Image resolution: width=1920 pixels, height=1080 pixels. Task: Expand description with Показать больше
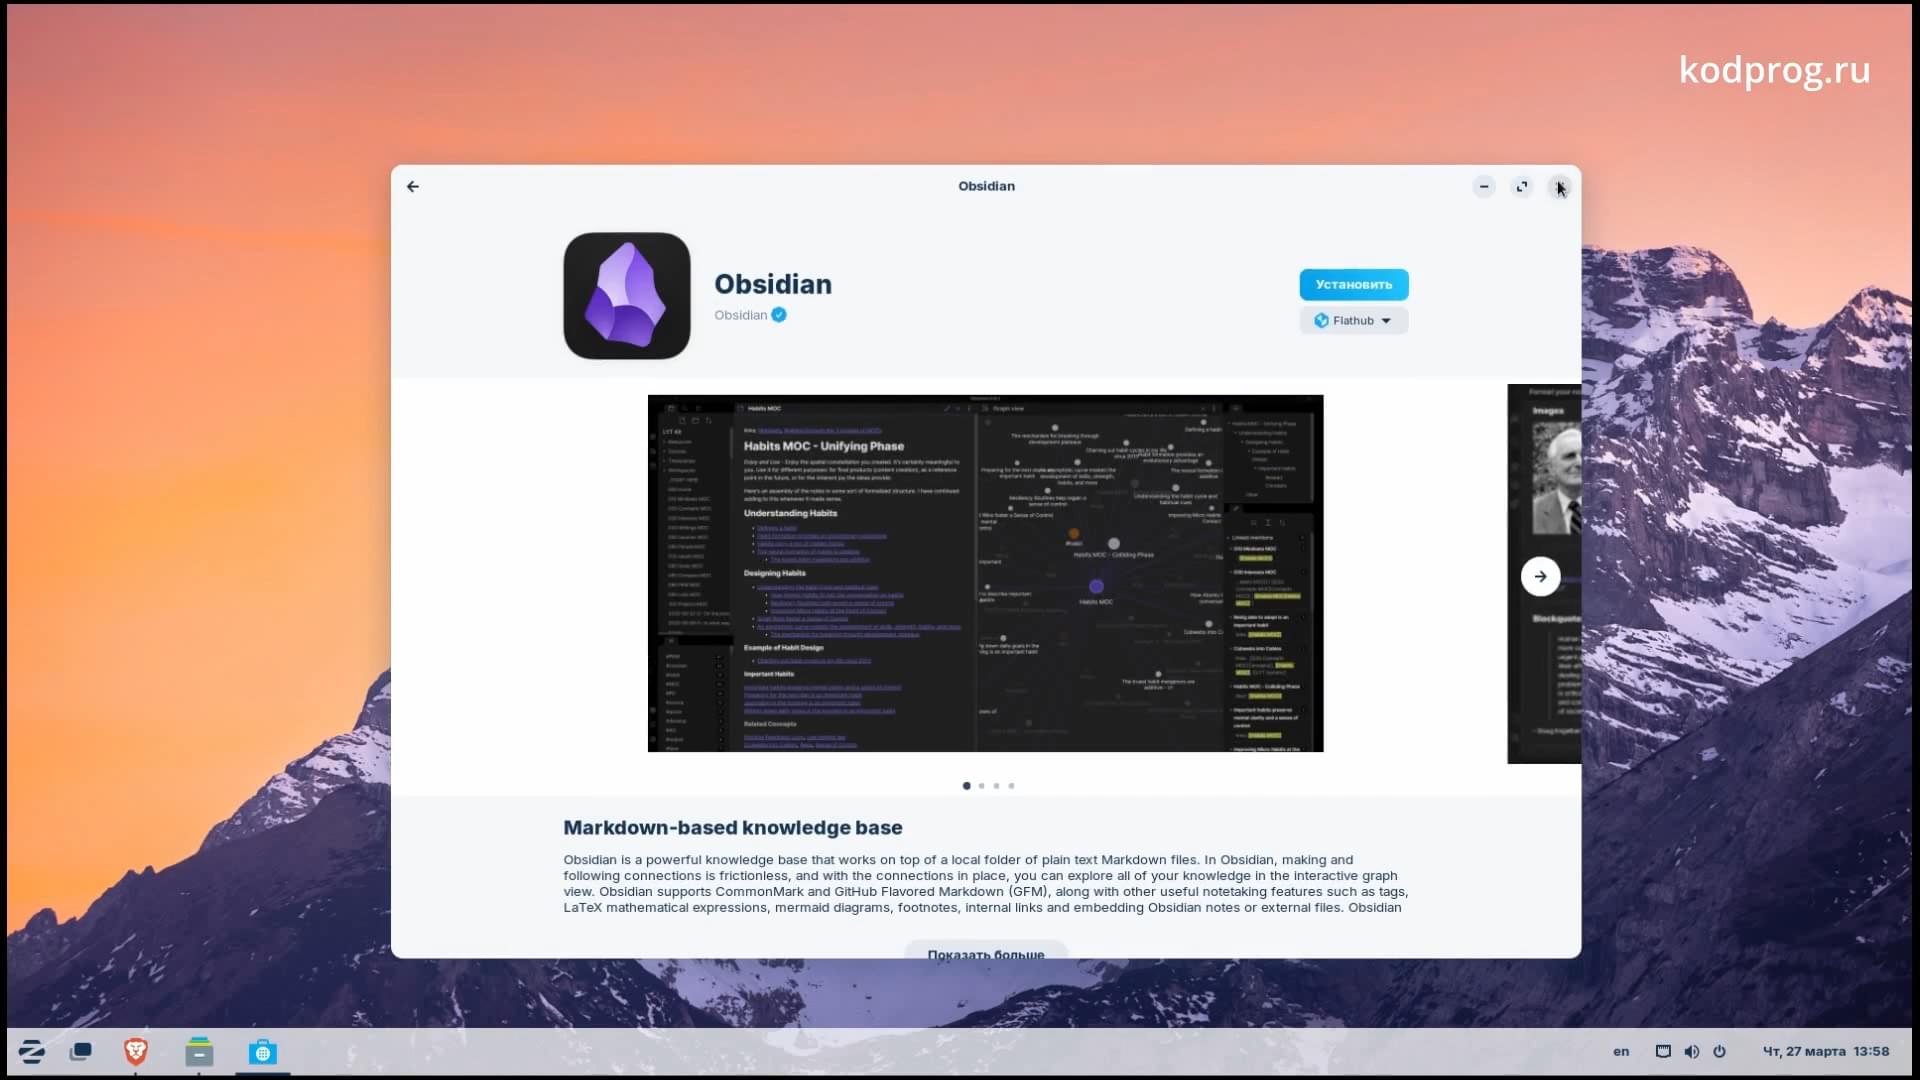click(985, 951)
